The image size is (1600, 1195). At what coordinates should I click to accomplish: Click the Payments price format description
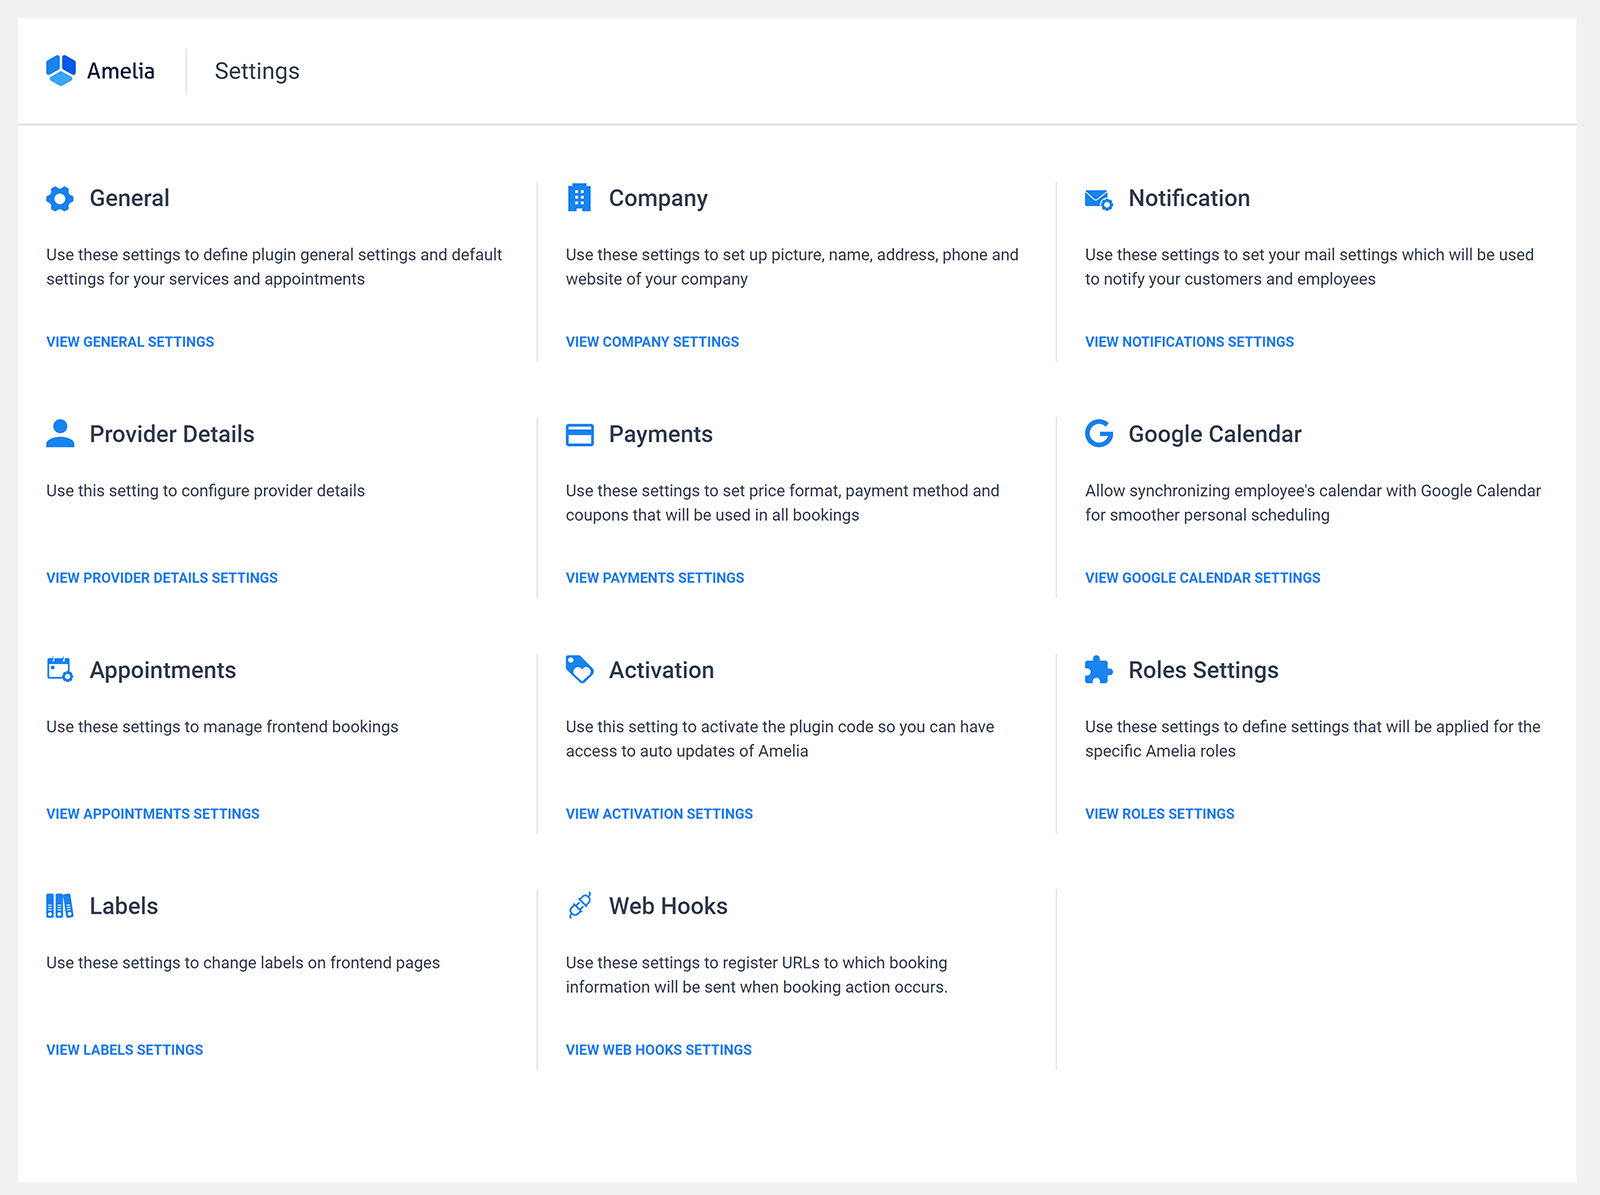click(783, 503)
